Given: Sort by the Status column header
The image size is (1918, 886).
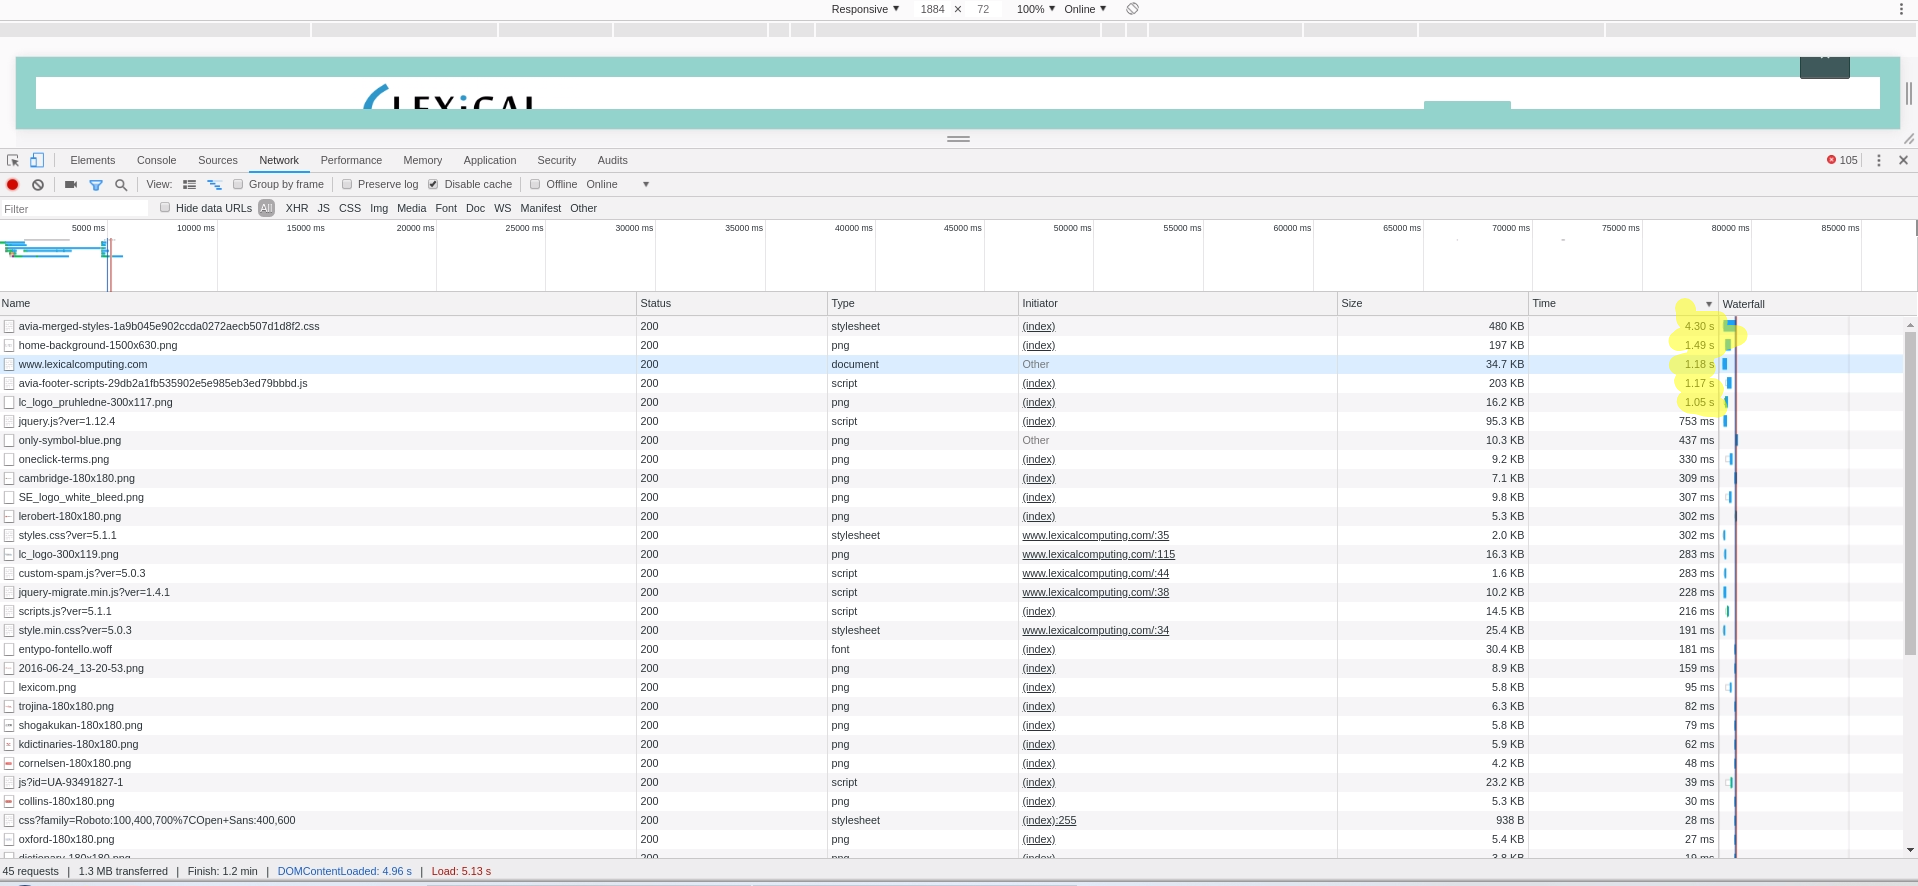Looking at the screenshot, I should point(732,303).
